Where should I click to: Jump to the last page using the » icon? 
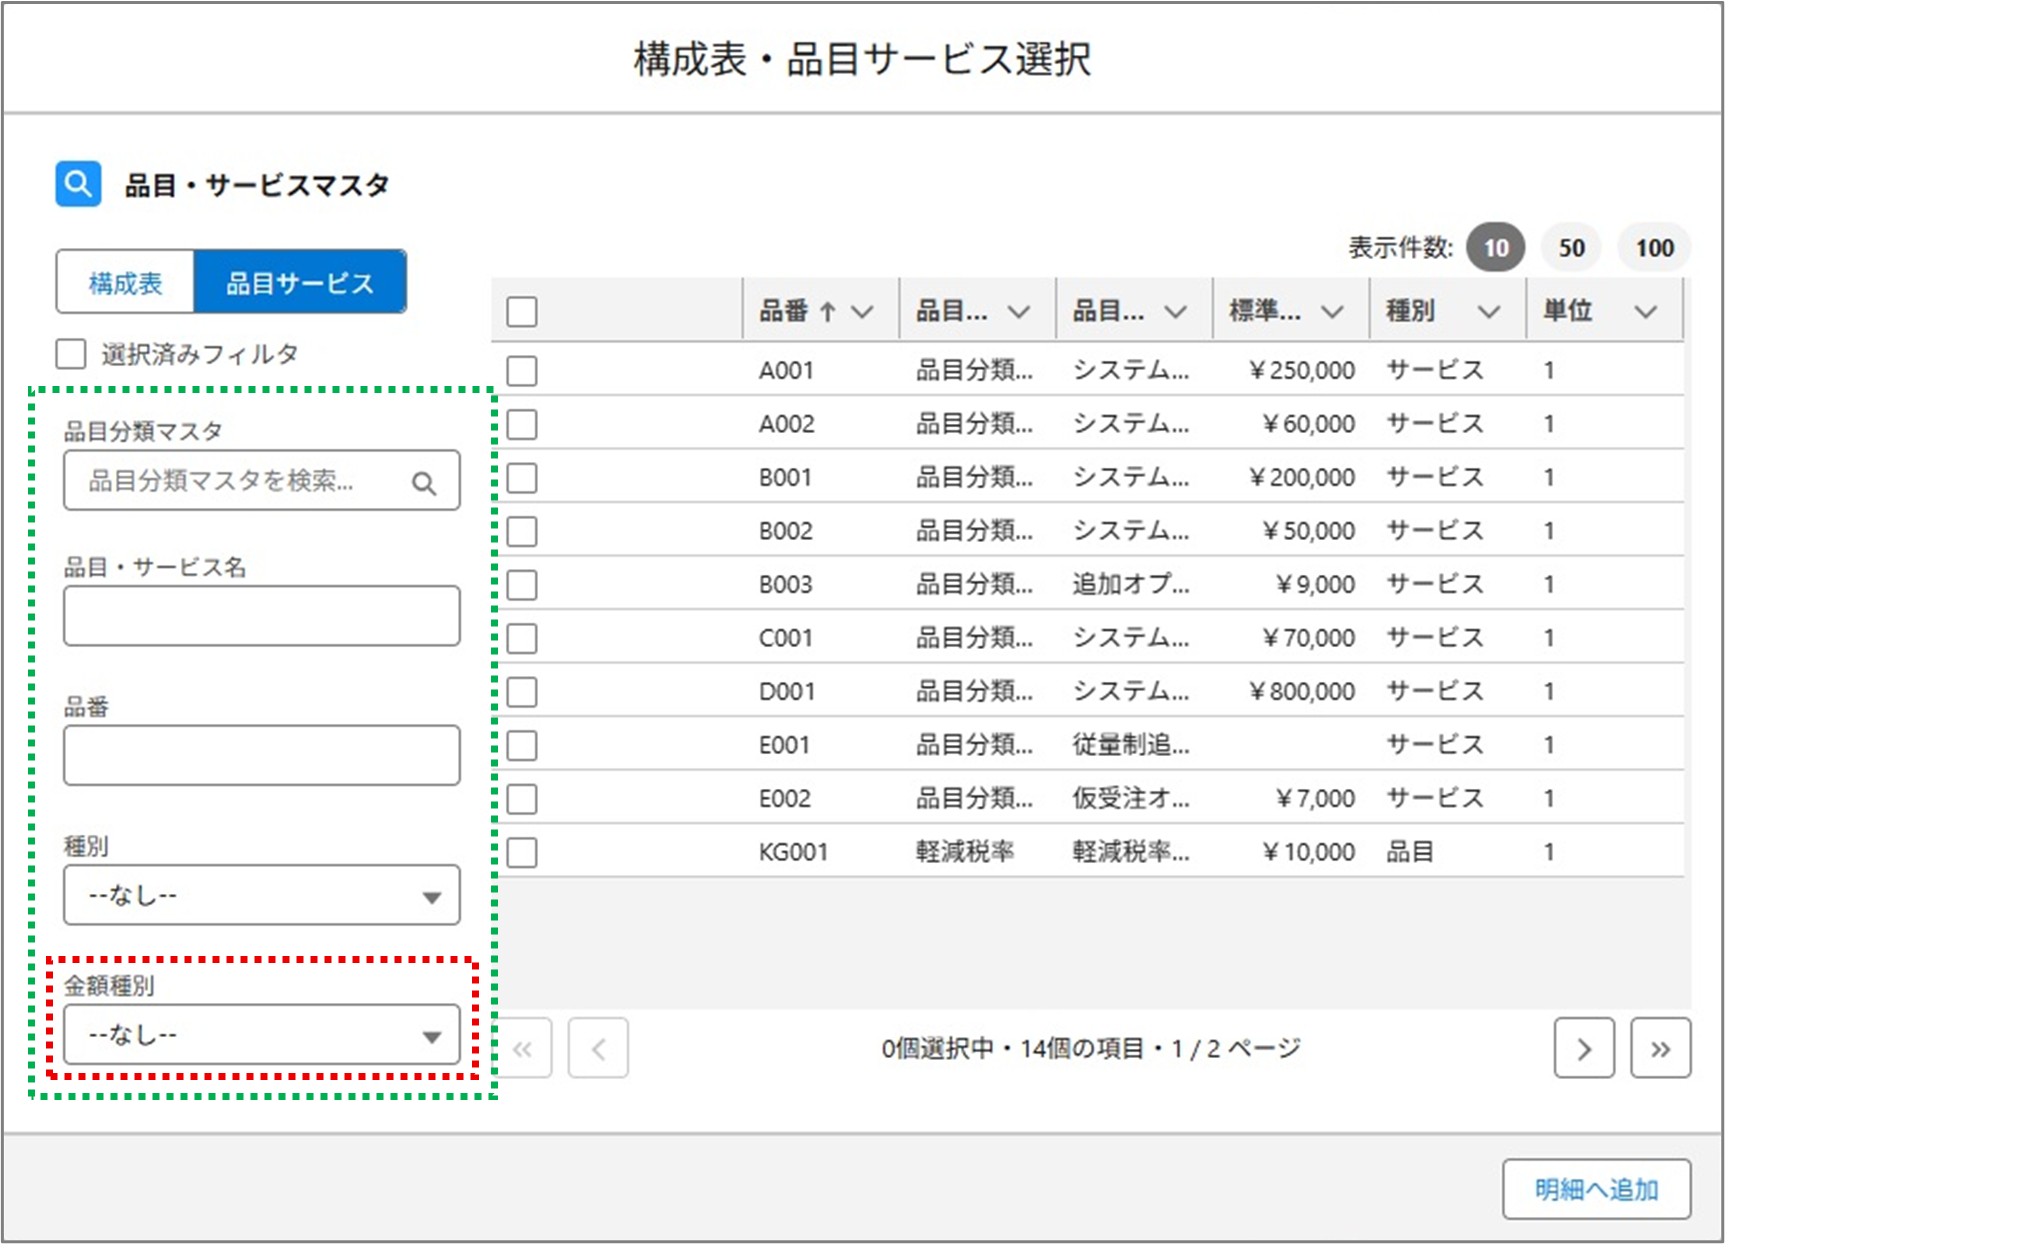1661,1048
